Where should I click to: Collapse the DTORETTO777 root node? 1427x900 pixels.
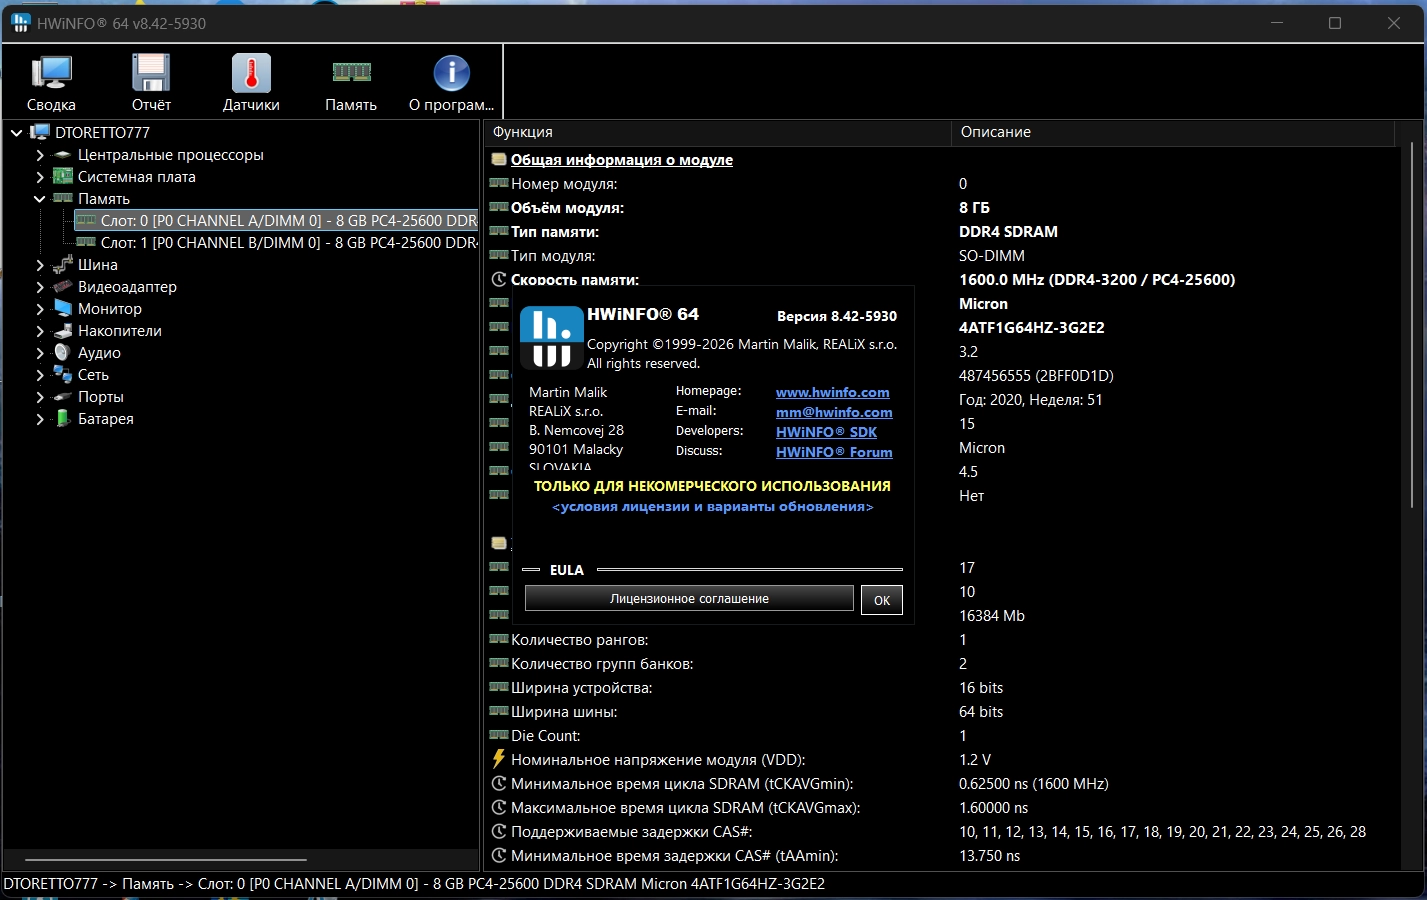pos(17,132)
